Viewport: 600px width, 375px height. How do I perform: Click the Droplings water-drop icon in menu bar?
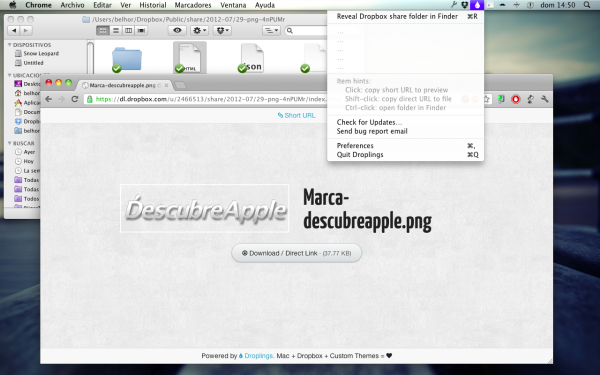point(477,5)
